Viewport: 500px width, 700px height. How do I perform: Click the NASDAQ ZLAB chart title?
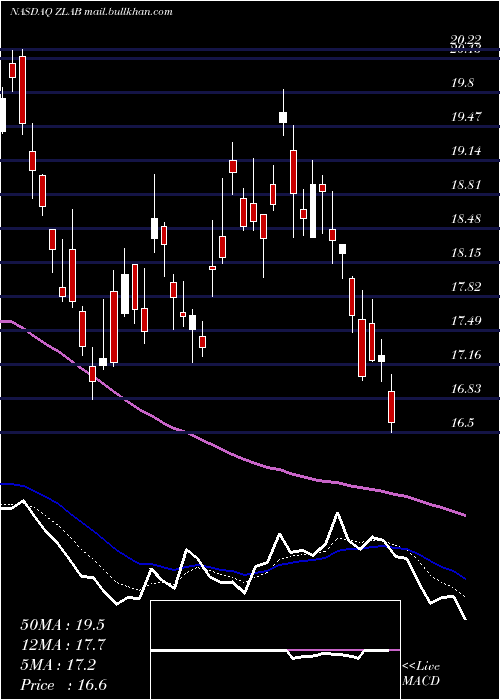tap(92, 12)
